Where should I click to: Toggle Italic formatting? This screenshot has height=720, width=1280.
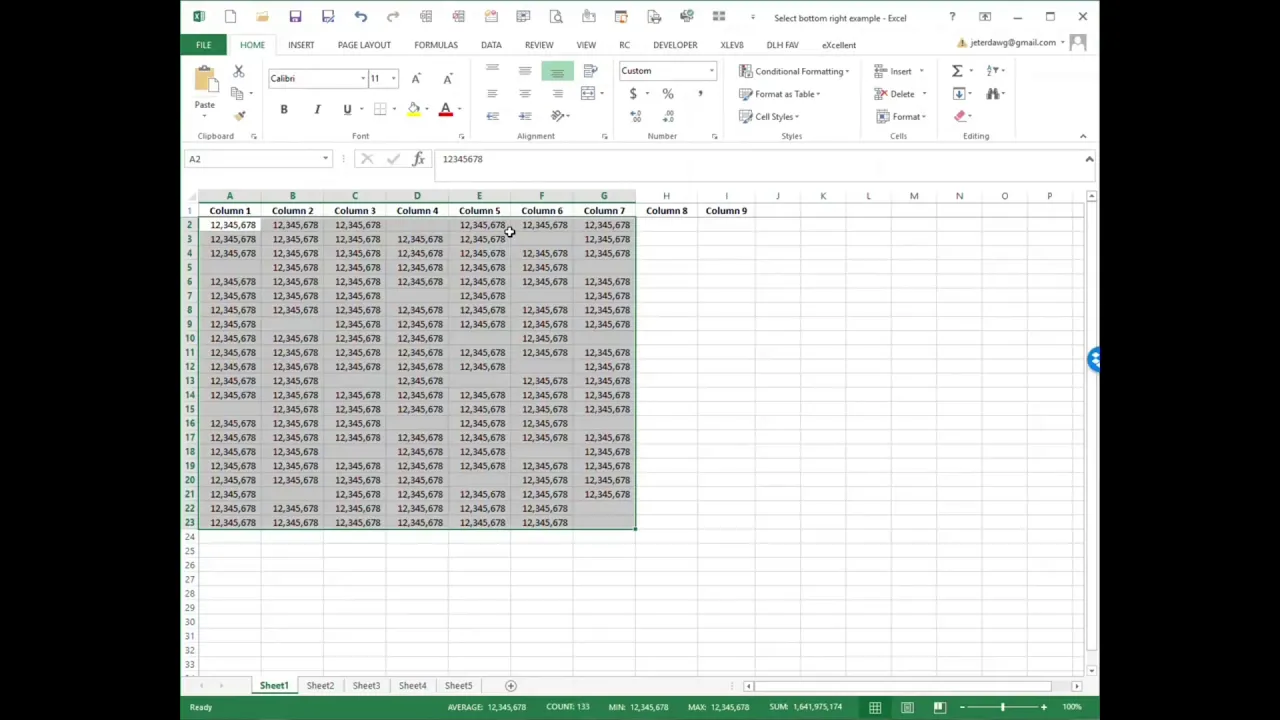tap(316, 109)
